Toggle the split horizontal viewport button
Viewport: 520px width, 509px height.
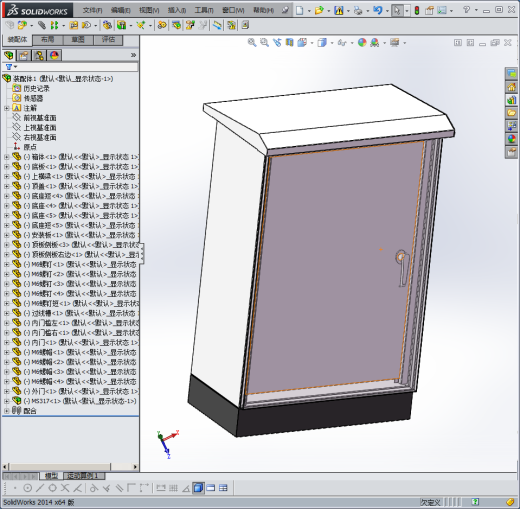[x=211, y=488]
